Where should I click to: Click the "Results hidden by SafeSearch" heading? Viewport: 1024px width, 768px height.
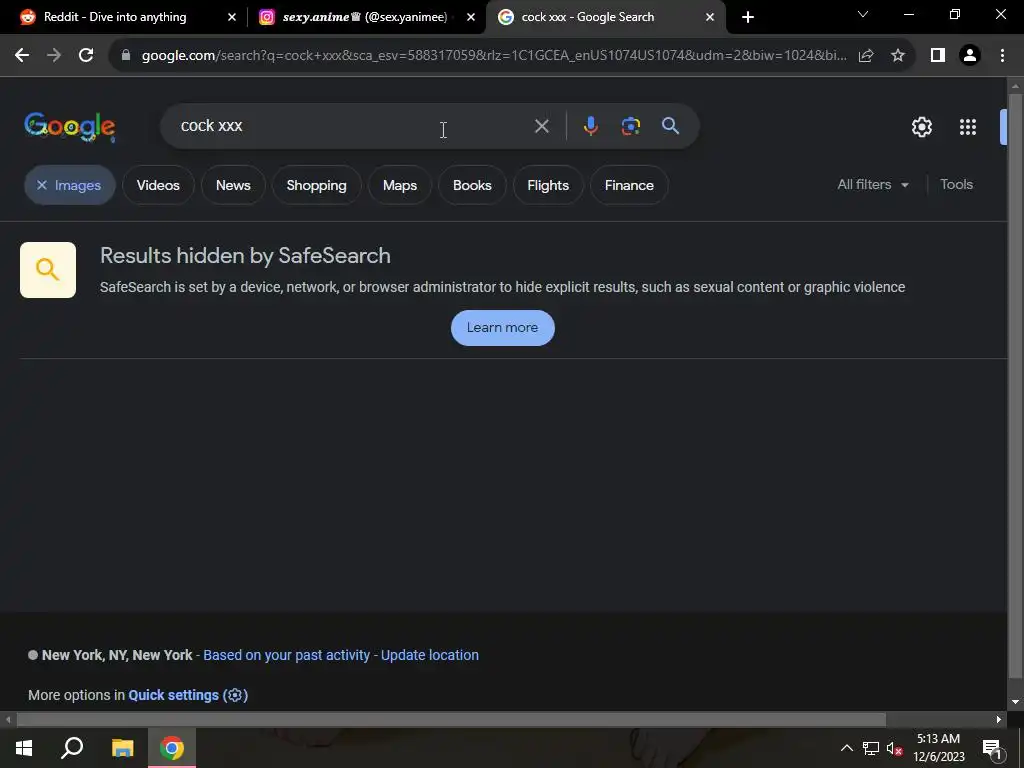tap(245, 255)
